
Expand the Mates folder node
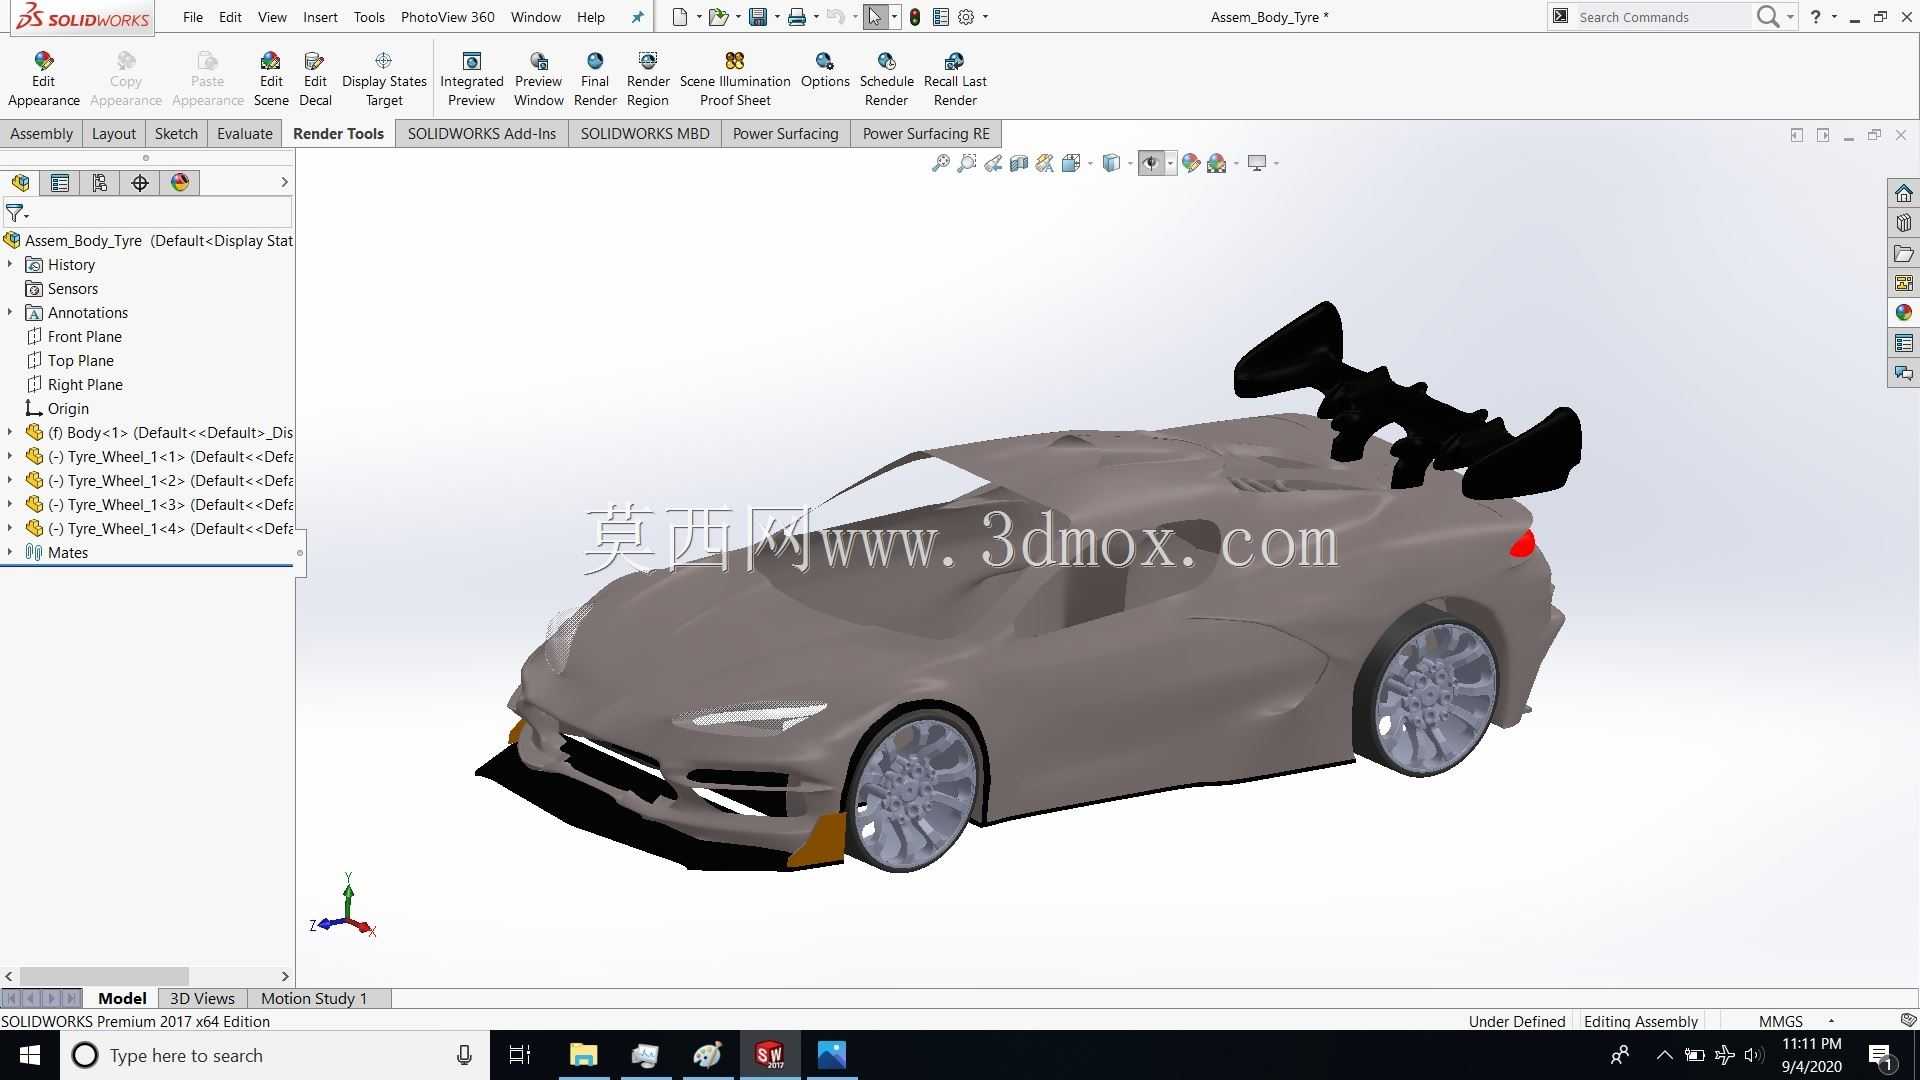(x=10, y=552)
